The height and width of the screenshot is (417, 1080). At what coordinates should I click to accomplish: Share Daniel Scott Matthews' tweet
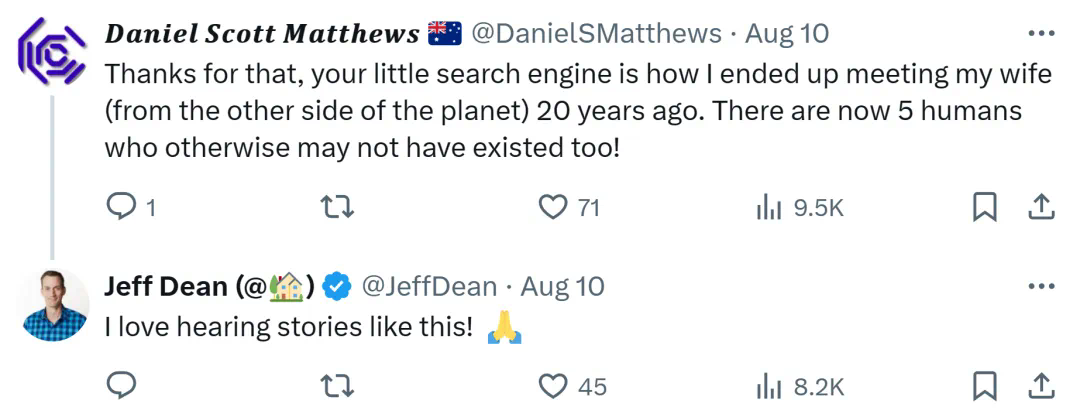[1041, 207]
